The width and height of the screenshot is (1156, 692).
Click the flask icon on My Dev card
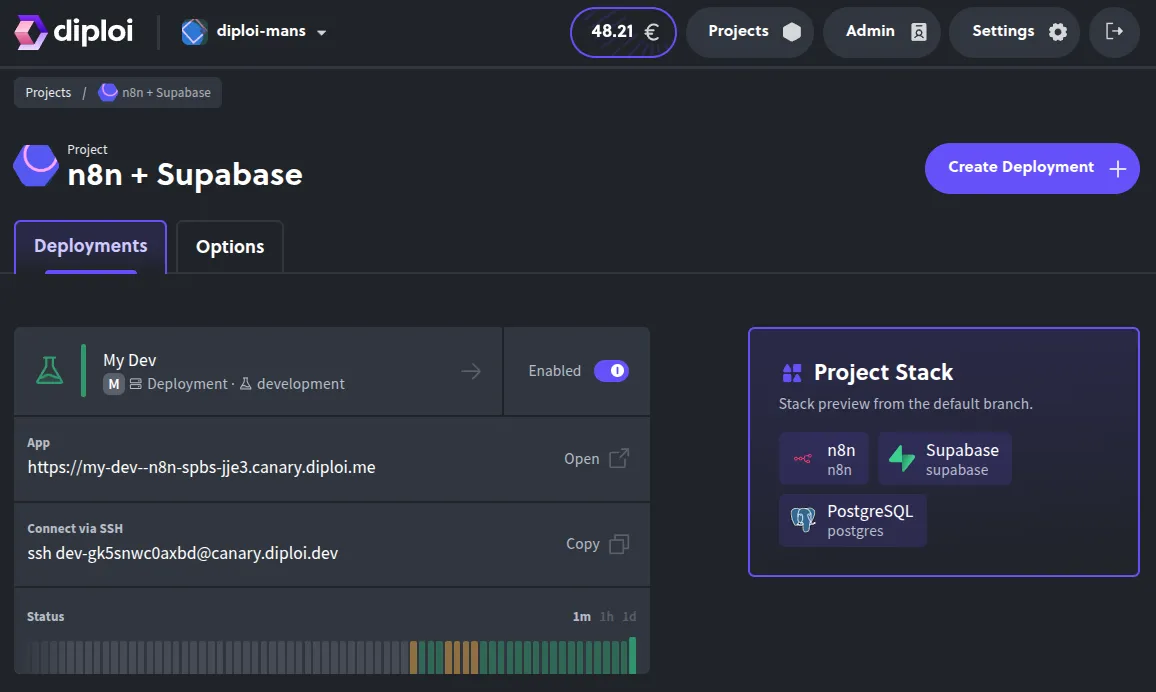(x=51, y=370)
